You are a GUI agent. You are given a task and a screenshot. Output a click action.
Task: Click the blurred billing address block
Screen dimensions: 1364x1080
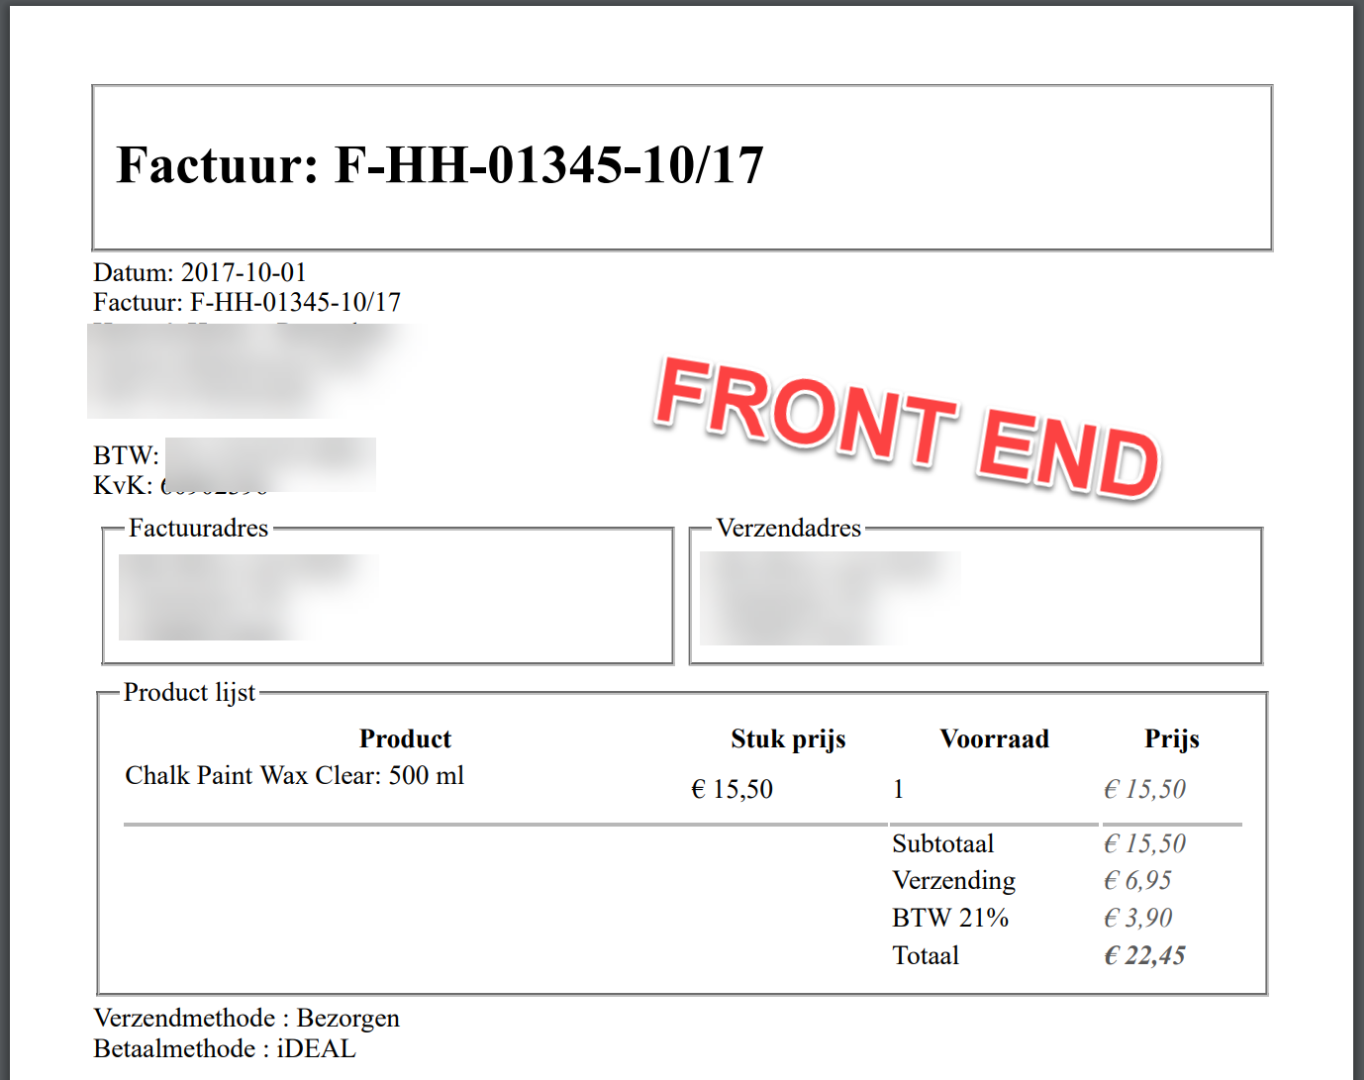point(245,596)
